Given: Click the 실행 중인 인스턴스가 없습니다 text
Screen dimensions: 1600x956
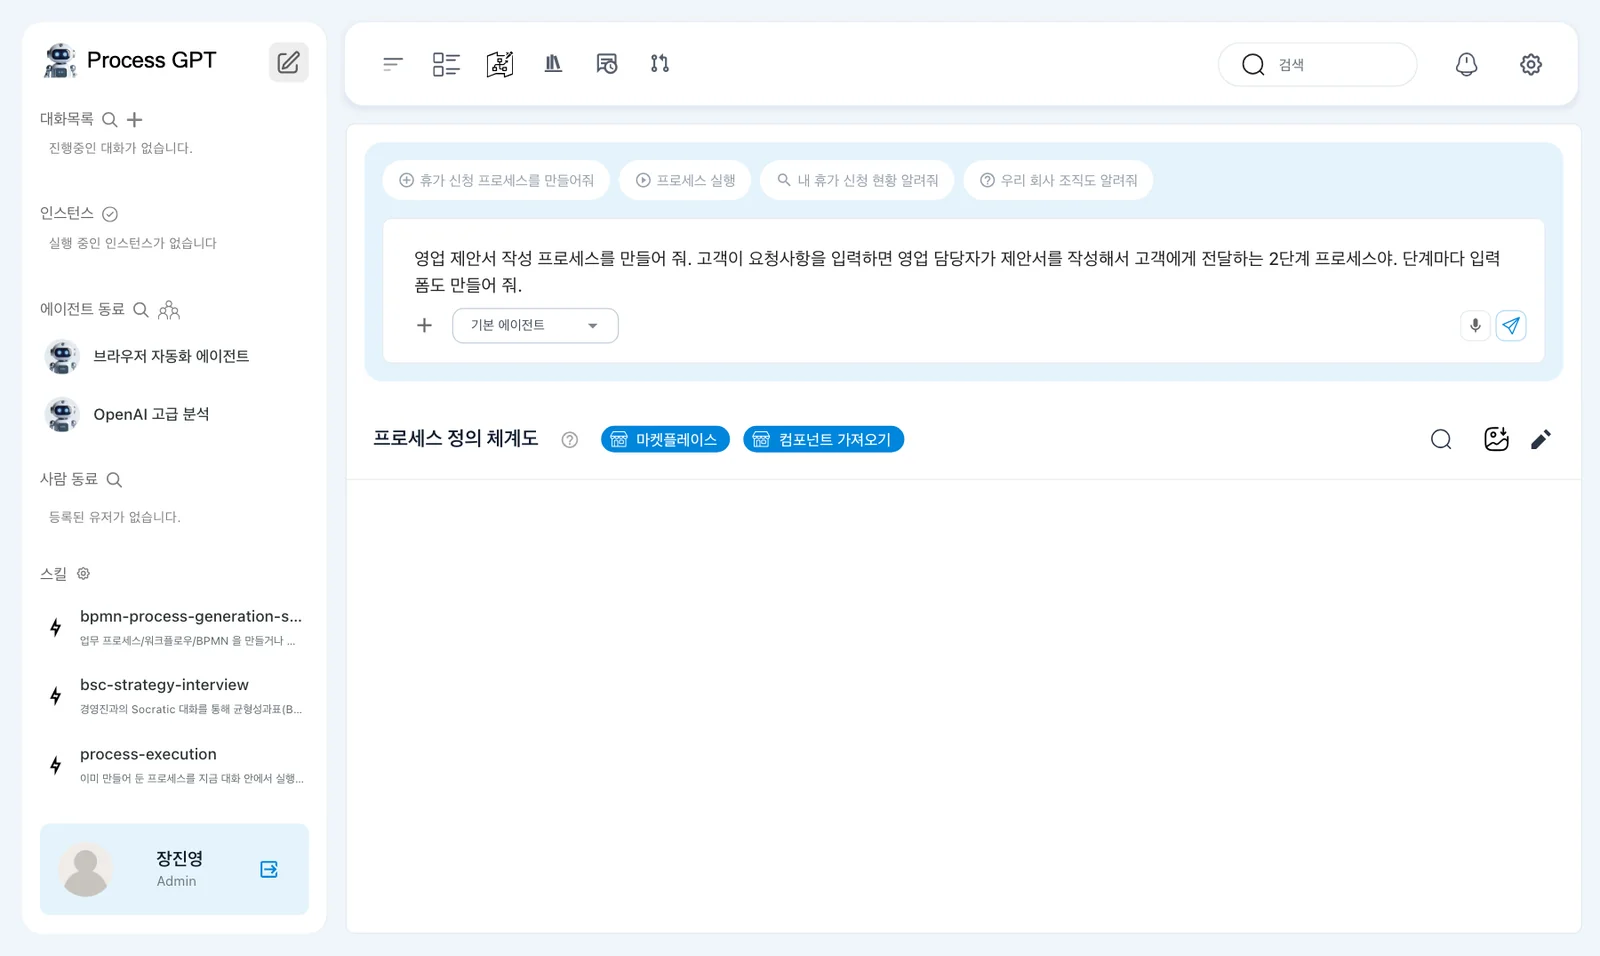Looking at the screenshot, I should tap(133, 243).
